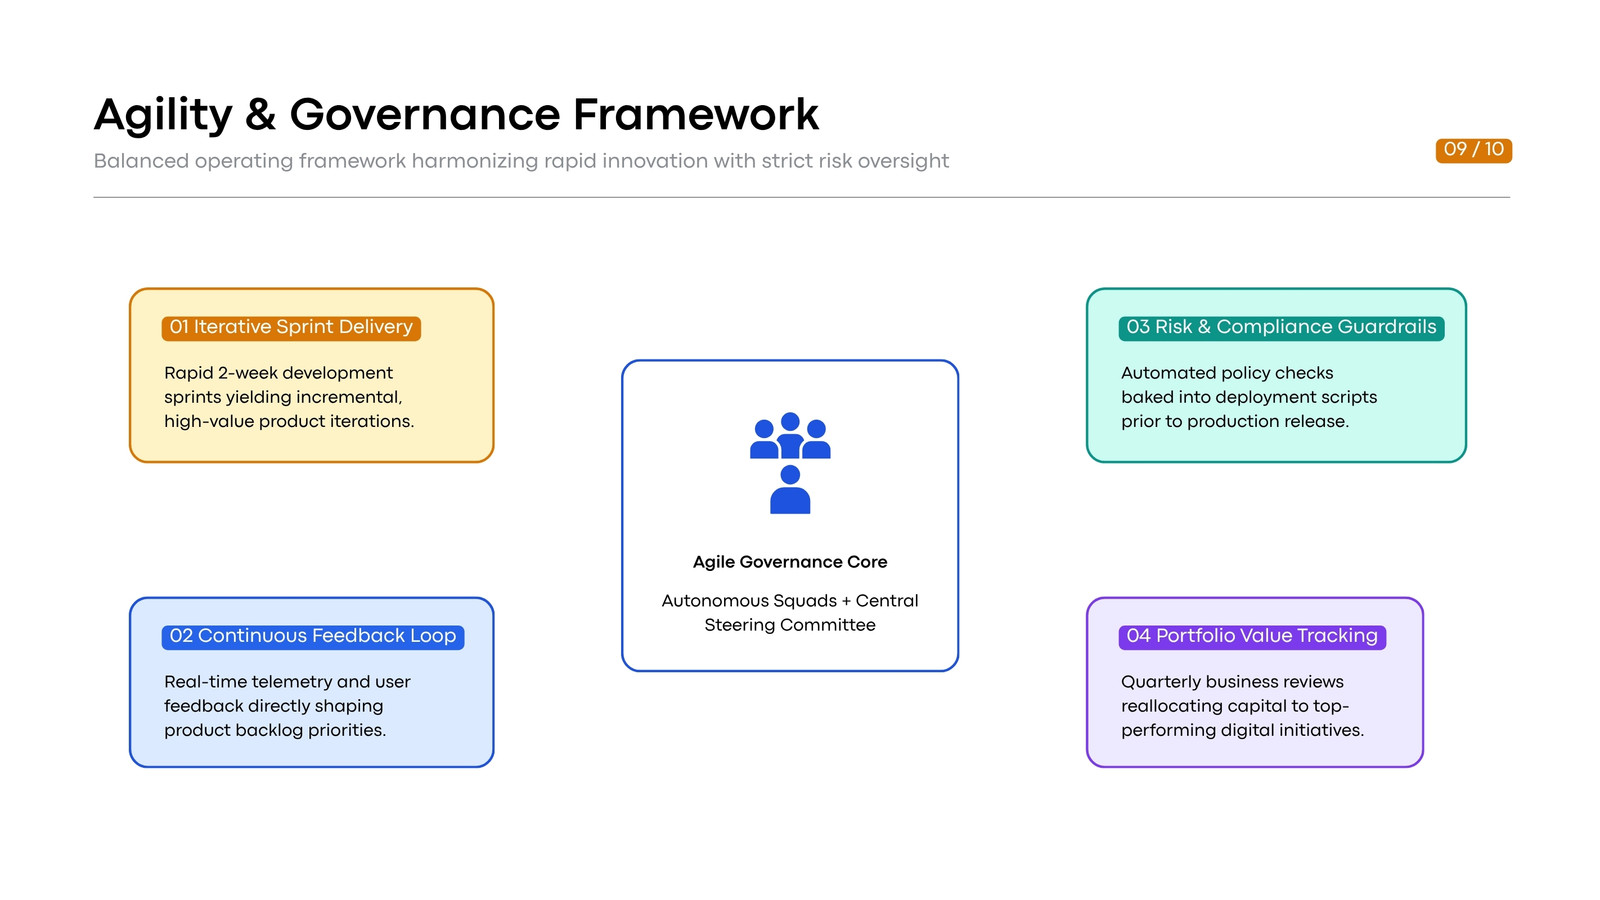This screenshot has height=900, width=1600.
Task: Click the 03 Risk & Compliance Guardrails label
Action: pyautogui.click(x=1281, y=327)
